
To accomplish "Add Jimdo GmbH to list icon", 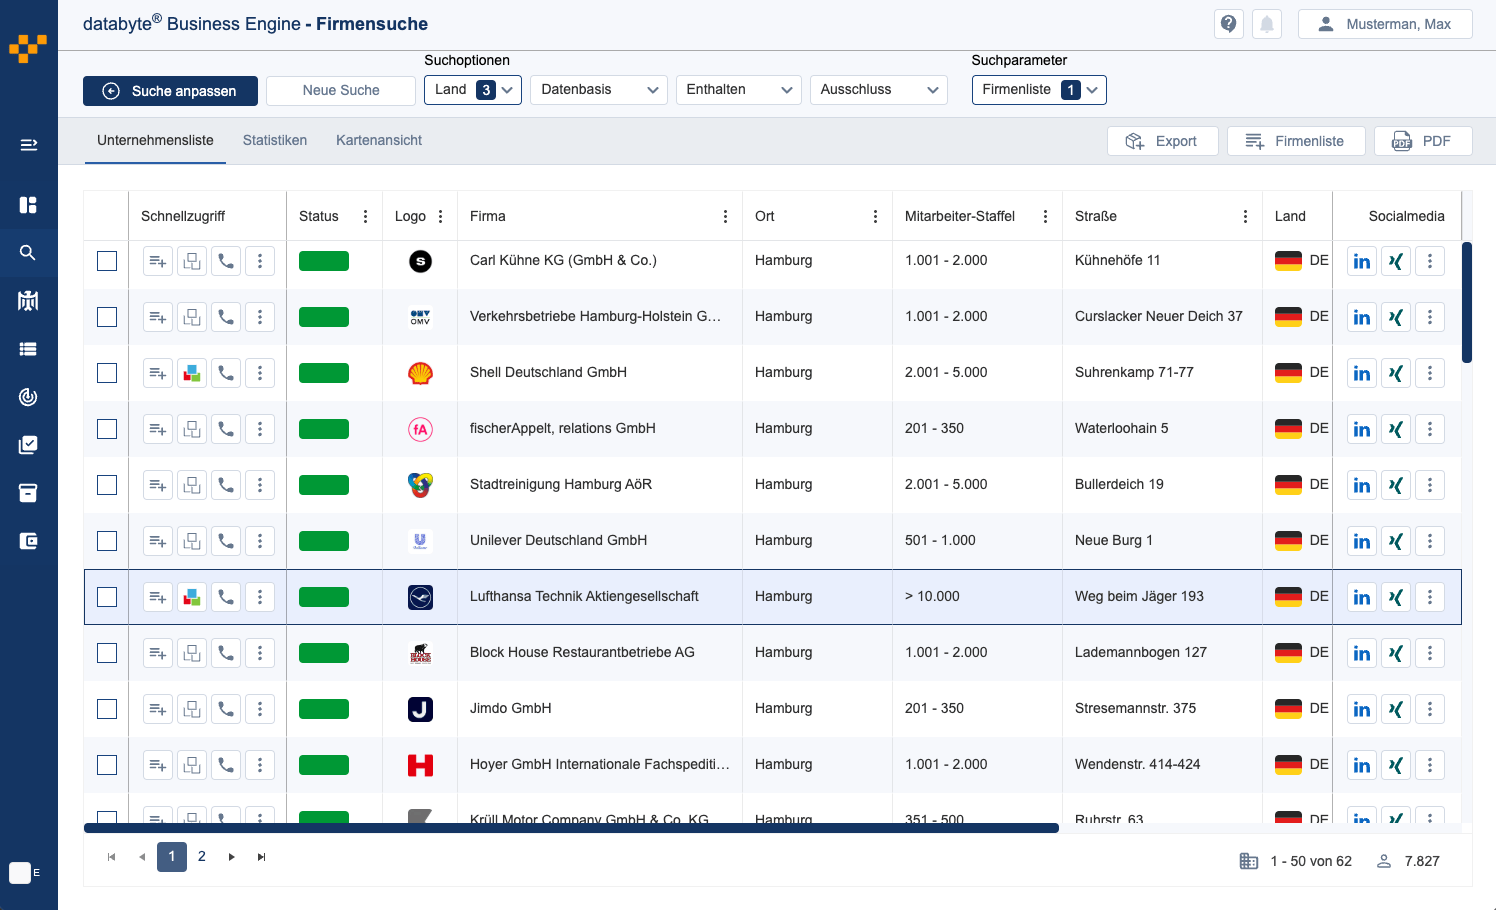I will coord(158,709).
